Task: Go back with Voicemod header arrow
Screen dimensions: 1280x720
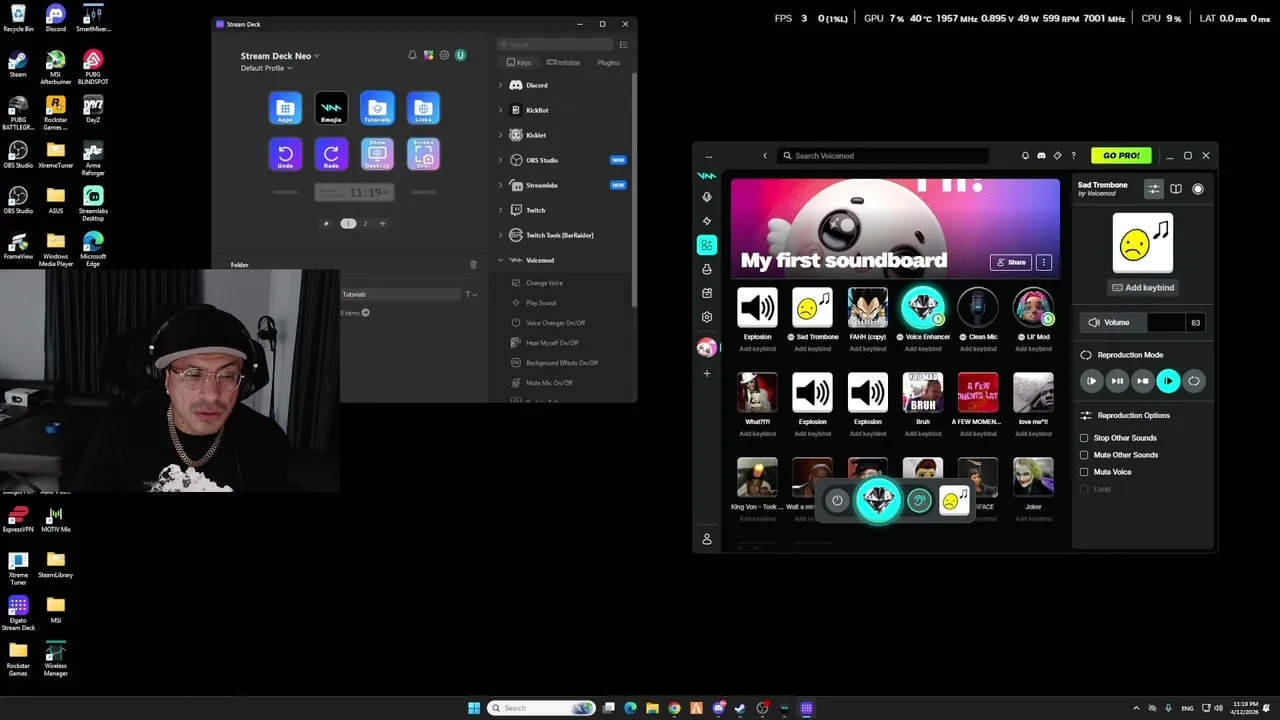Action: 765,156
